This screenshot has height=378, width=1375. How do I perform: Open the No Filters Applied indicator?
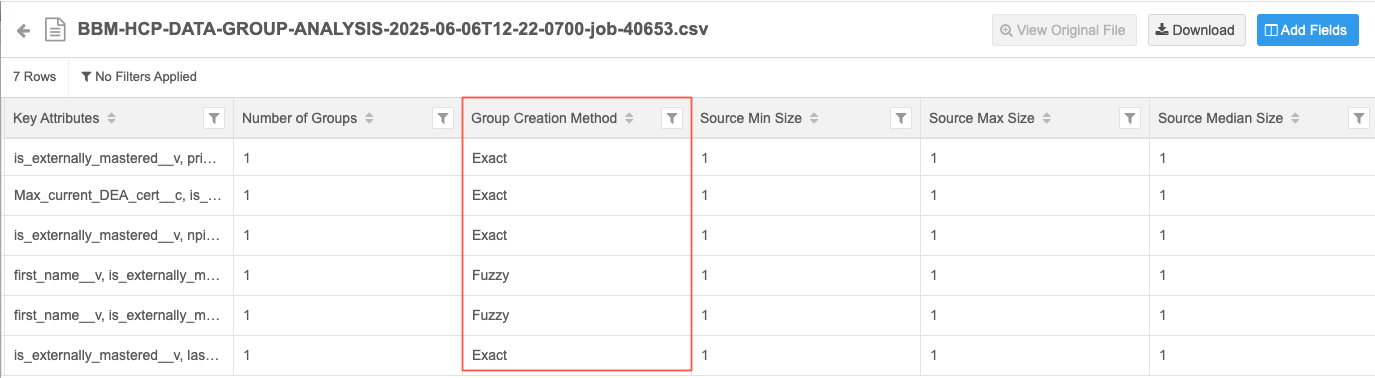(139, 76)
